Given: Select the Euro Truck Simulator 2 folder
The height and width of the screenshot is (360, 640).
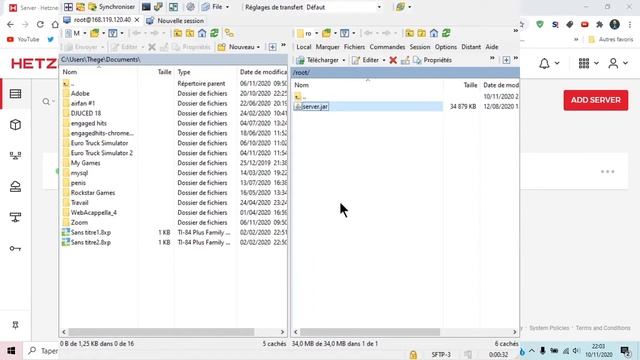Looking at the screenshot, I should coord(102,153).
